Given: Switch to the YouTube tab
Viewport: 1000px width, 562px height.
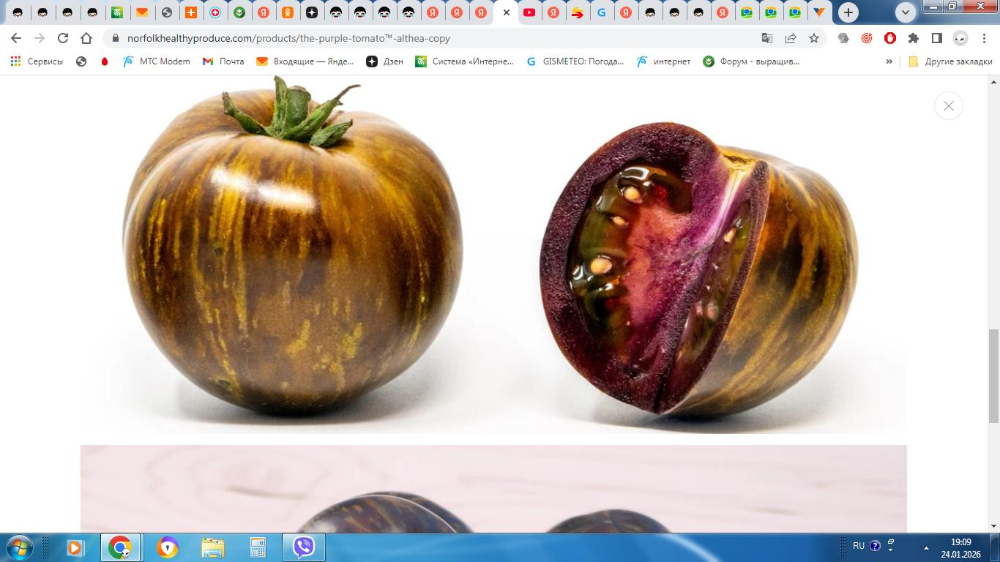Looking at the screenshot, I should pos(529,13).
